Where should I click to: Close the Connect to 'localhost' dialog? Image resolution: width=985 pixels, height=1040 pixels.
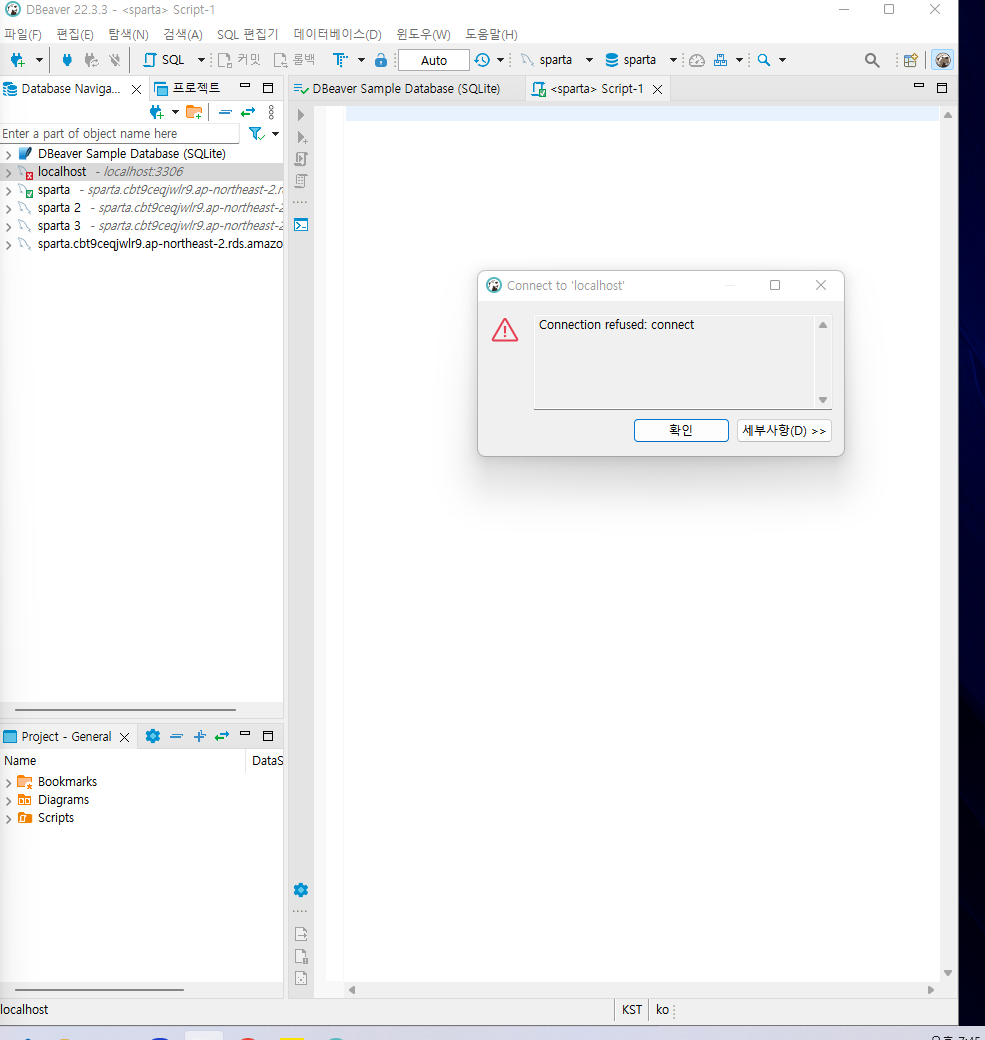[821, 285]
